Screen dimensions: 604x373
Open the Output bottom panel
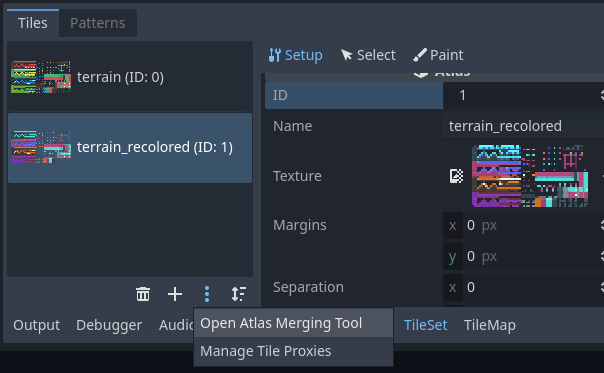click(x=37, y=325)
